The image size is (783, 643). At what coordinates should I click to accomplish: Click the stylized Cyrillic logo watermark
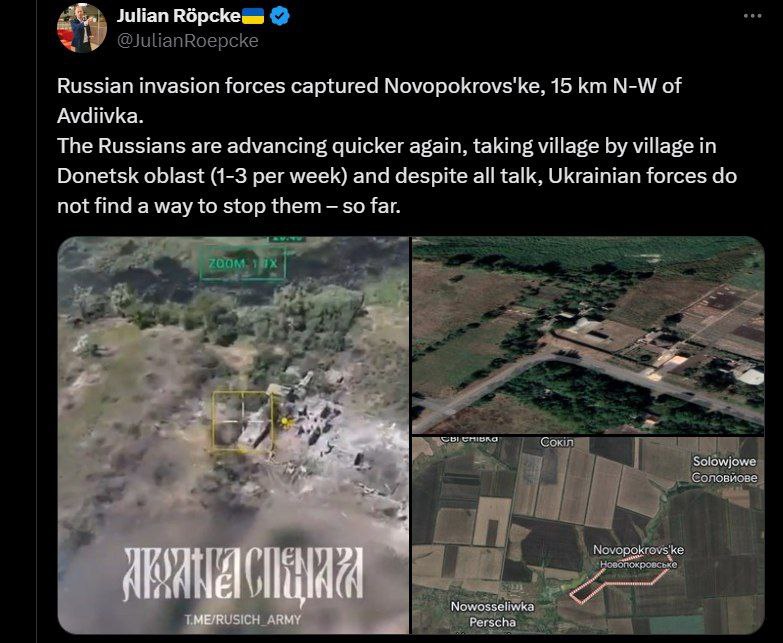point(243,574)
